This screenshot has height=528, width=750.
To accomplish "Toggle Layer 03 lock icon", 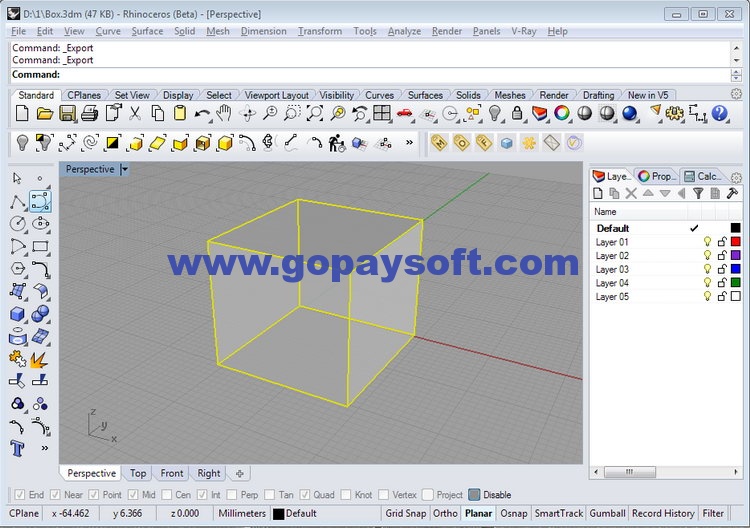I will [x=722, y=269].
